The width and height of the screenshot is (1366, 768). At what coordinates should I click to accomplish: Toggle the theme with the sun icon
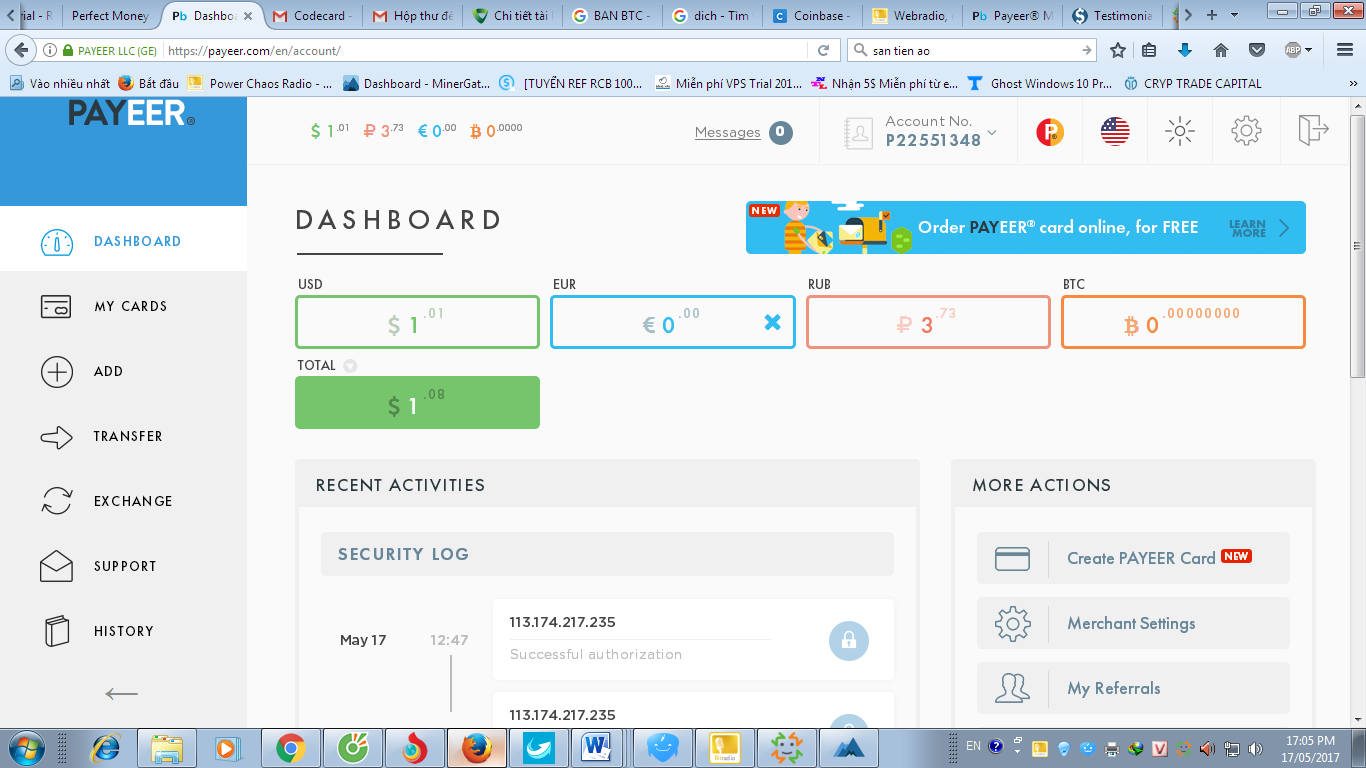coord(1180,131)
